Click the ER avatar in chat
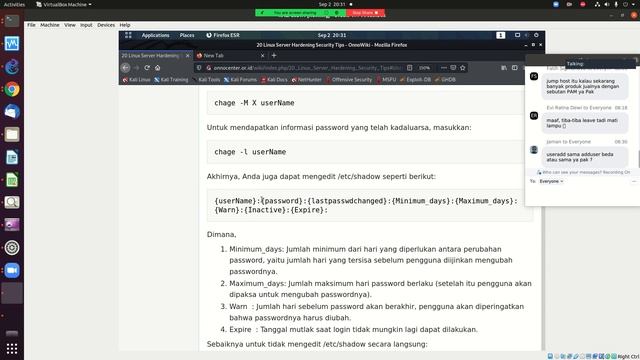Image resolution: width=640 pixels, height=360 pixels. 534,116
